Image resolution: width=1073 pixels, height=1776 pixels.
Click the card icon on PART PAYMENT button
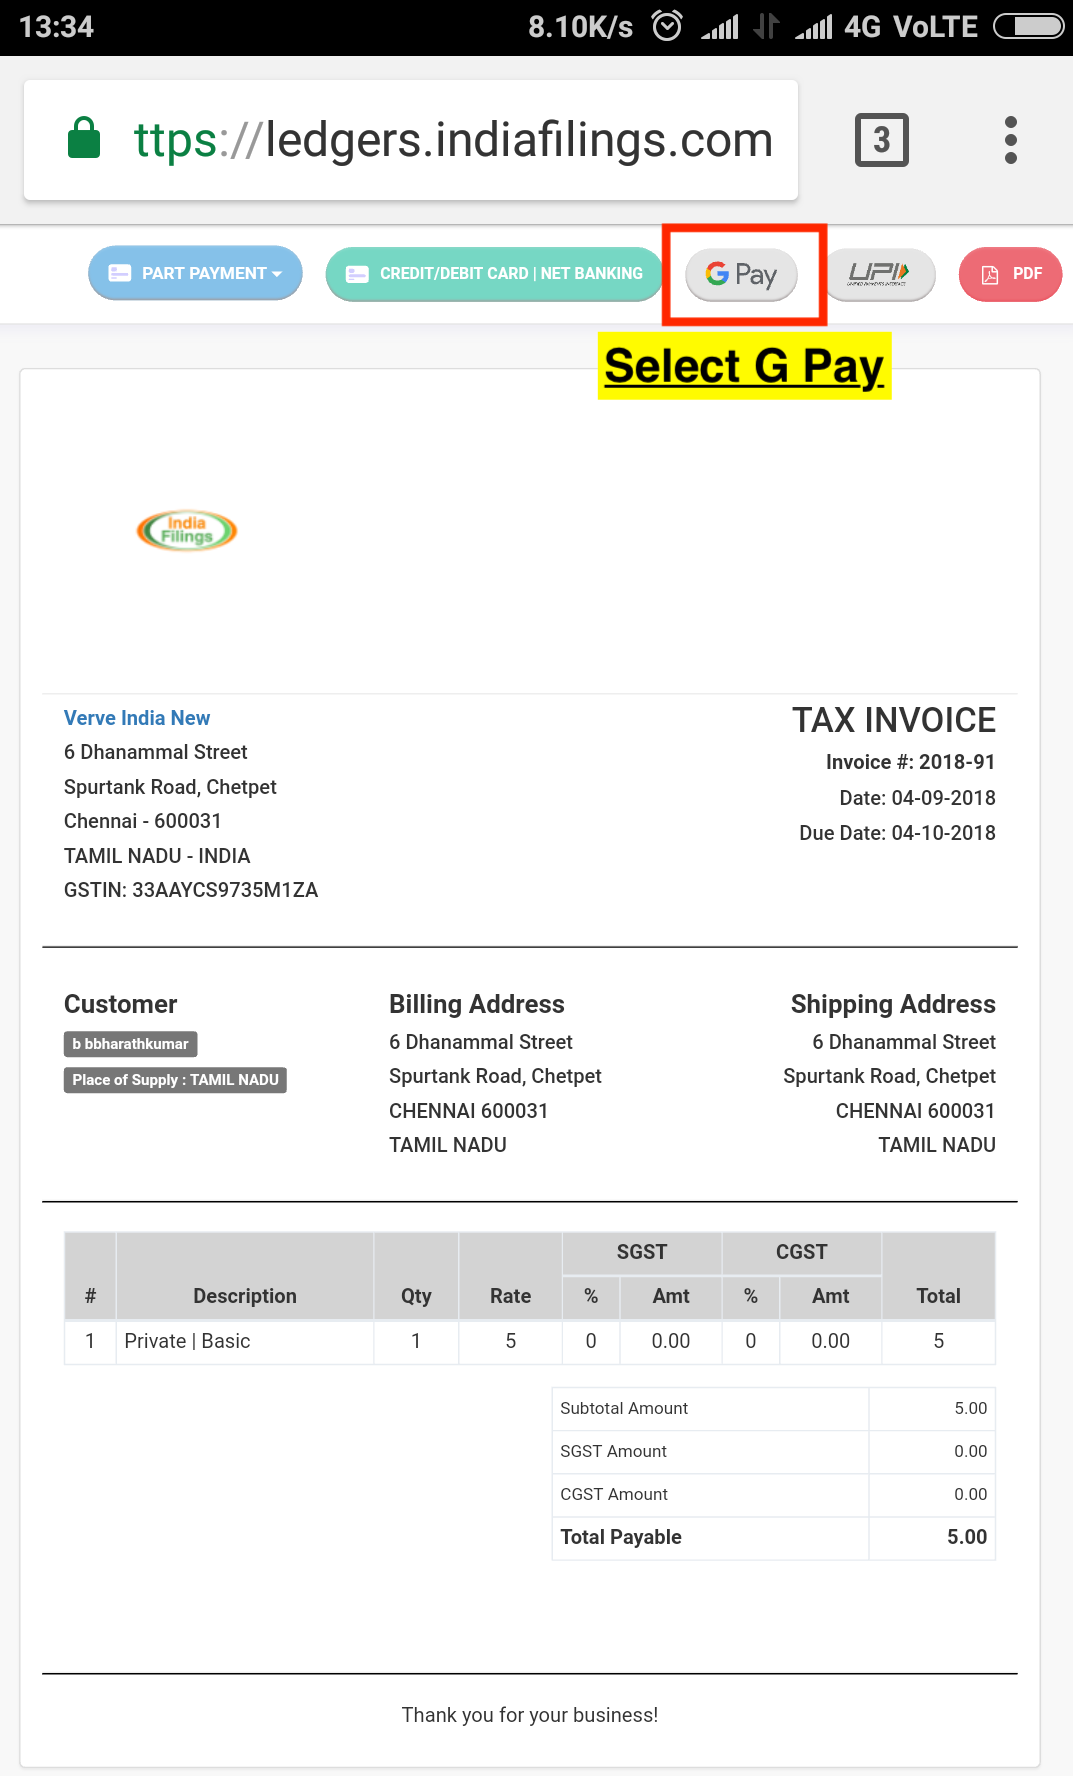tap(121, 272)
